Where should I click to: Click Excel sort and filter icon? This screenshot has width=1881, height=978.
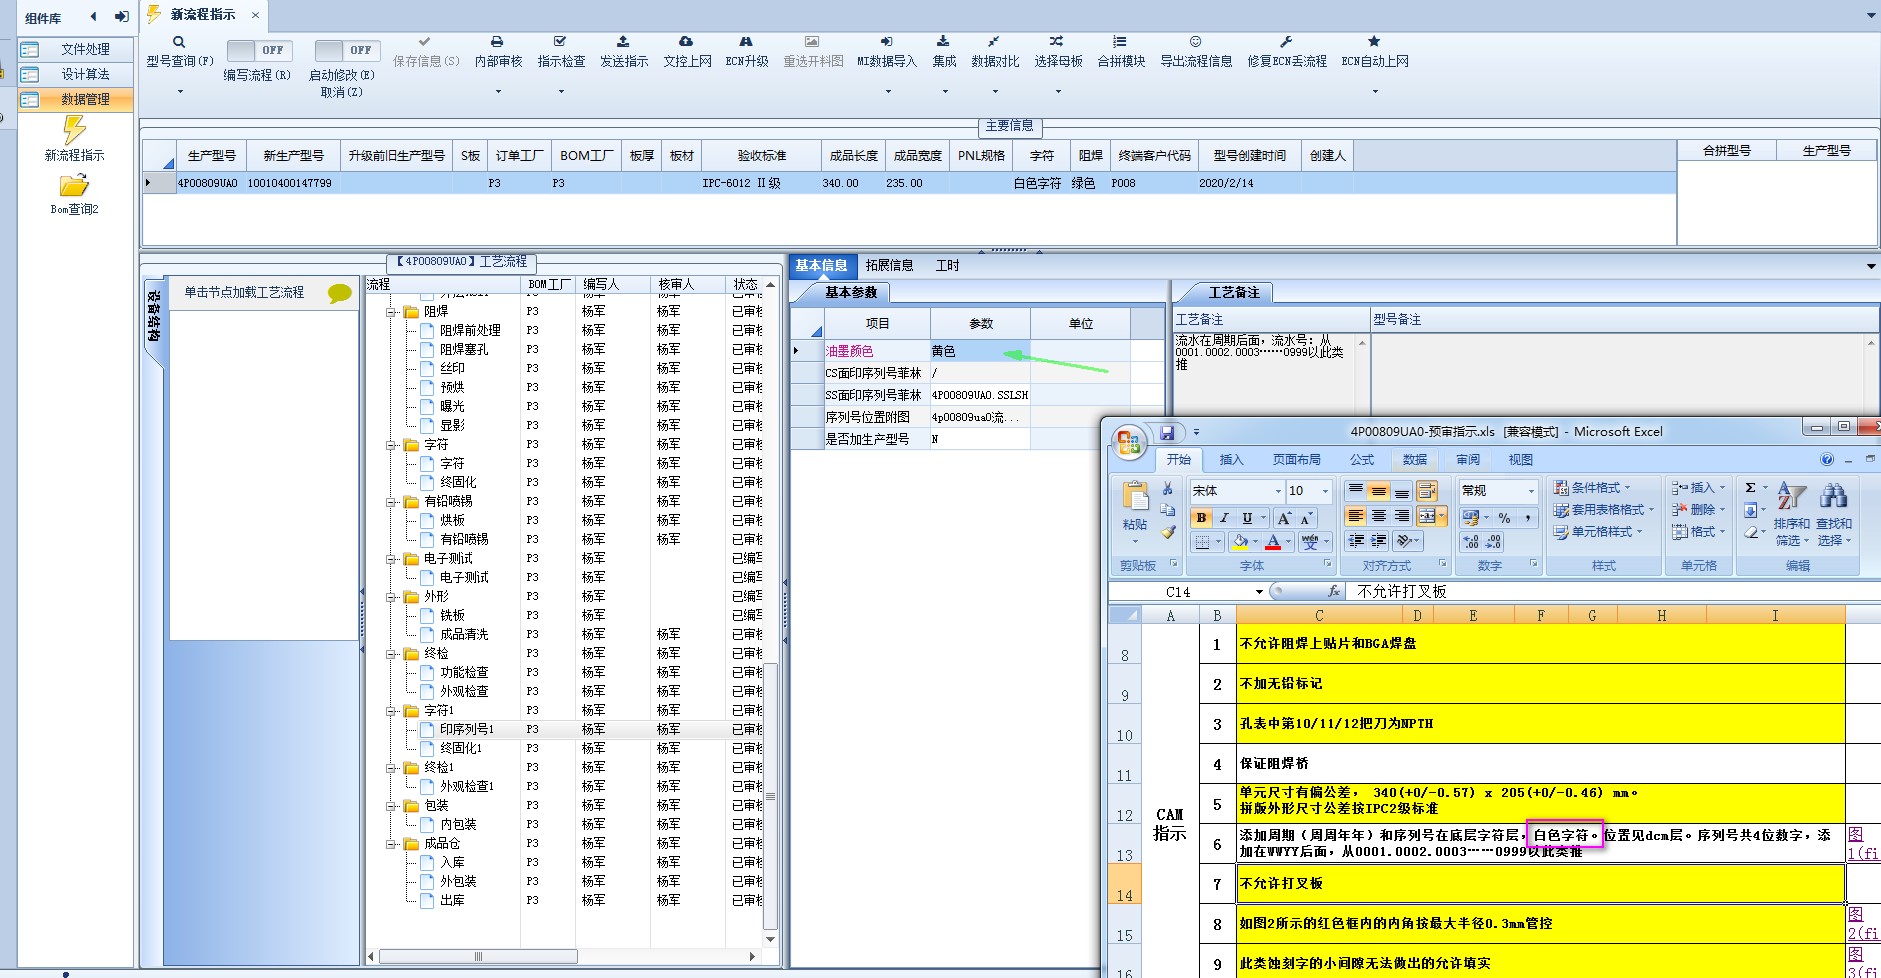pyautogui.click(x=1791, y=496)
